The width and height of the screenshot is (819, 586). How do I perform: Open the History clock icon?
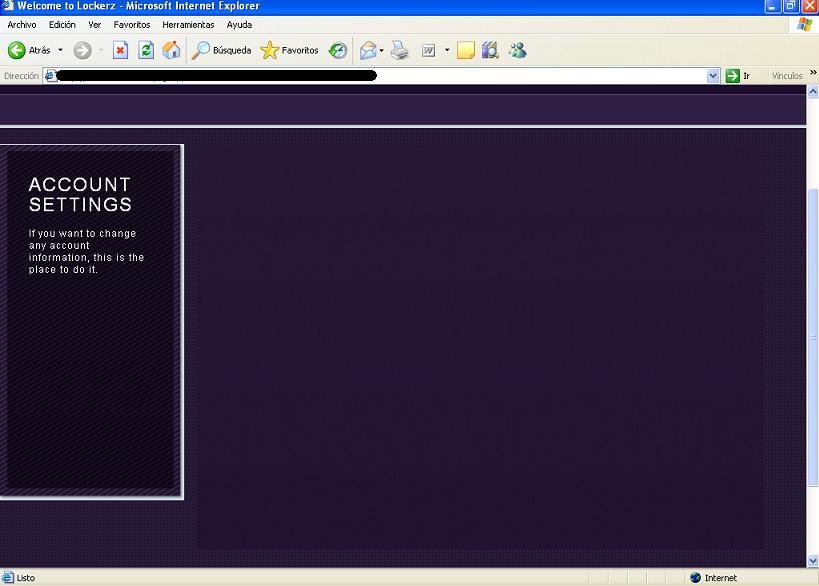(x=338, y=50)
